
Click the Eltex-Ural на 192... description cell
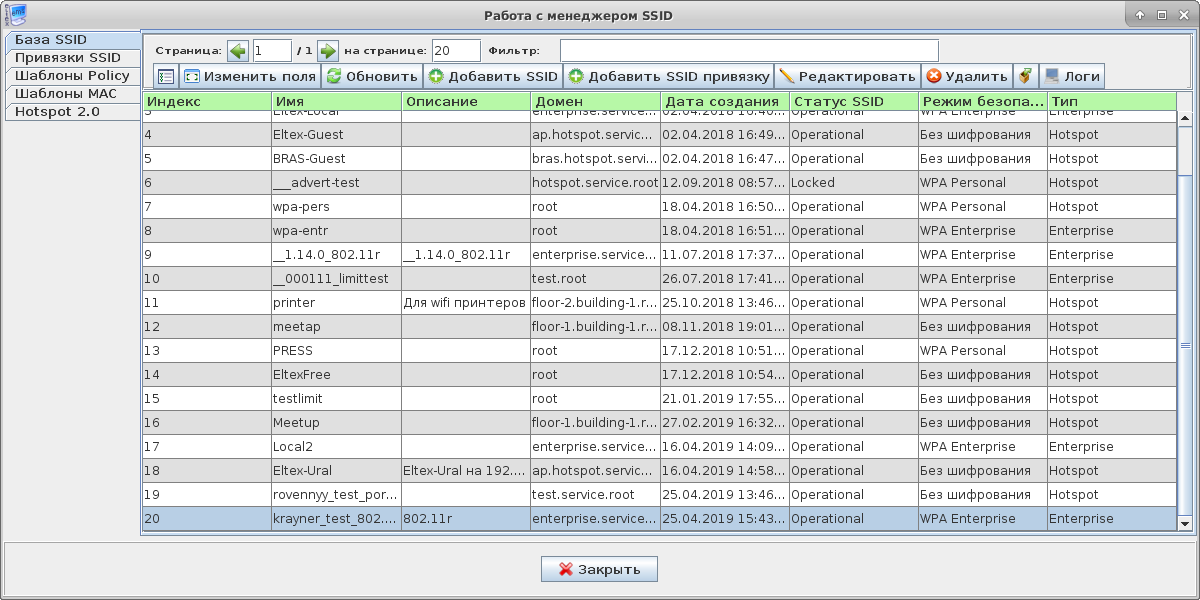pyautogui.click(x=466, y=471)
